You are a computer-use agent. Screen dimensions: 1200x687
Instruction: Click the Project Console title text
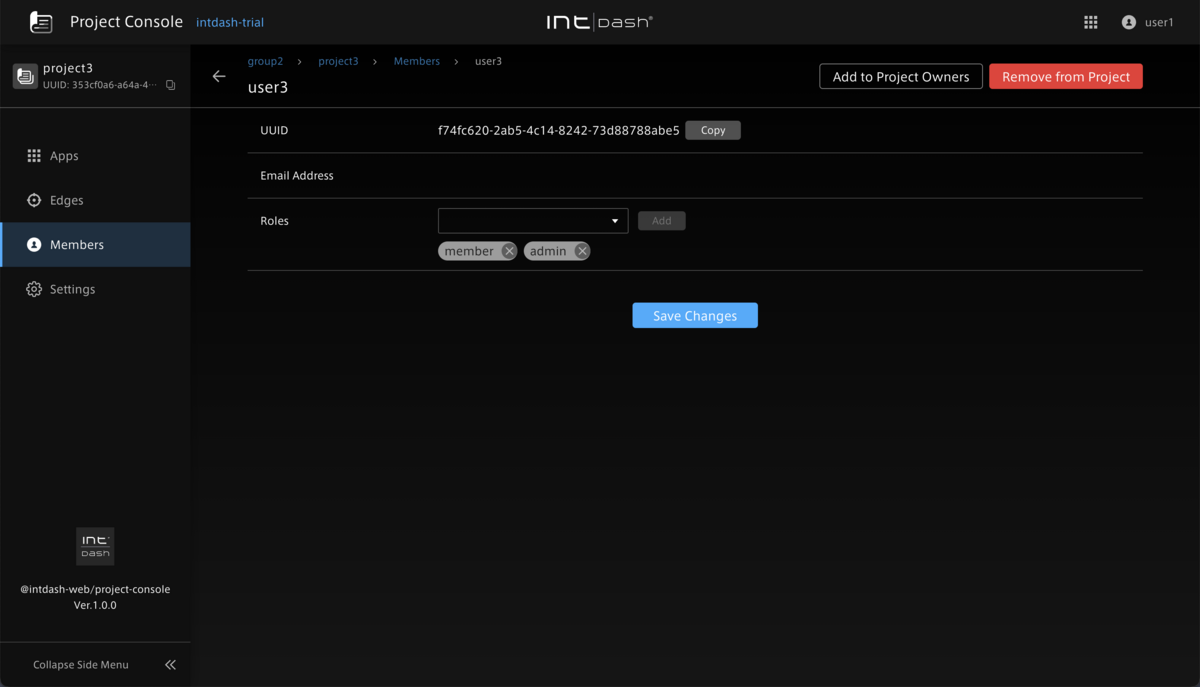click(x=126, y=21)
